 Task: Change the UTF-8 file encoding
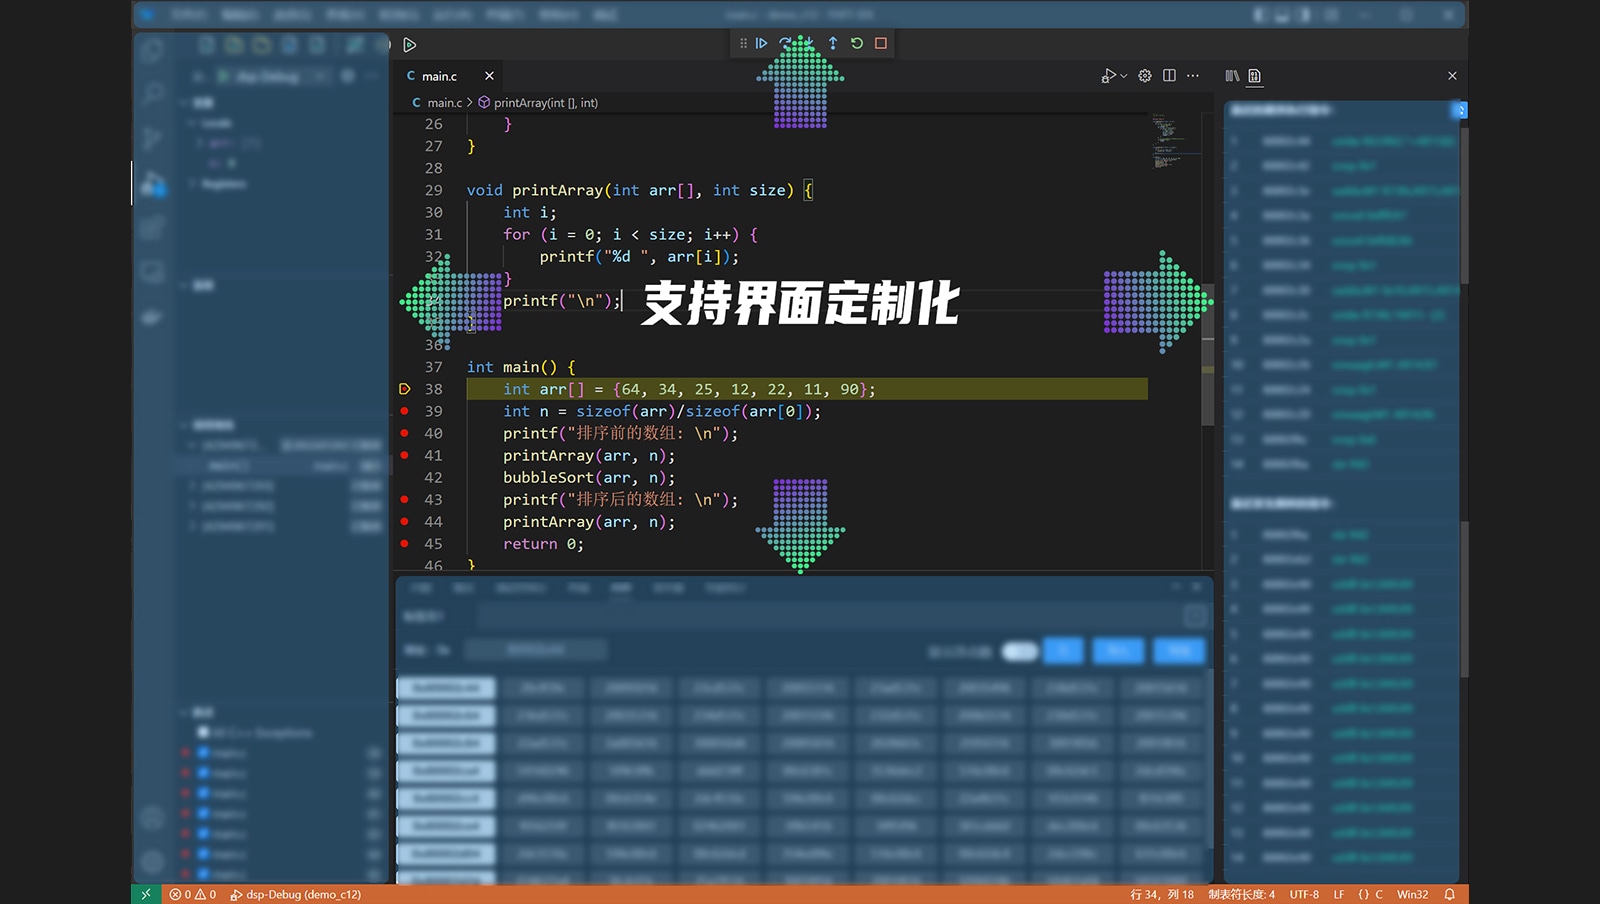[1304, 894]
